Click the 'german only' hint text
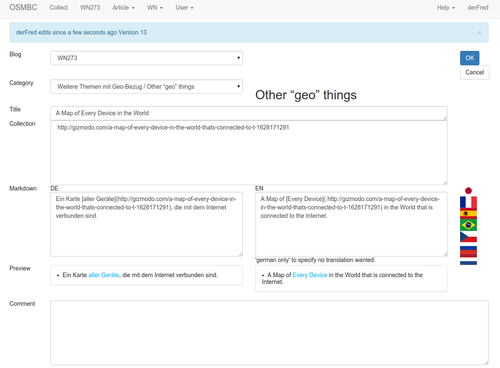The width and height of the screenshot is (500, 368). tap(315, 260)
